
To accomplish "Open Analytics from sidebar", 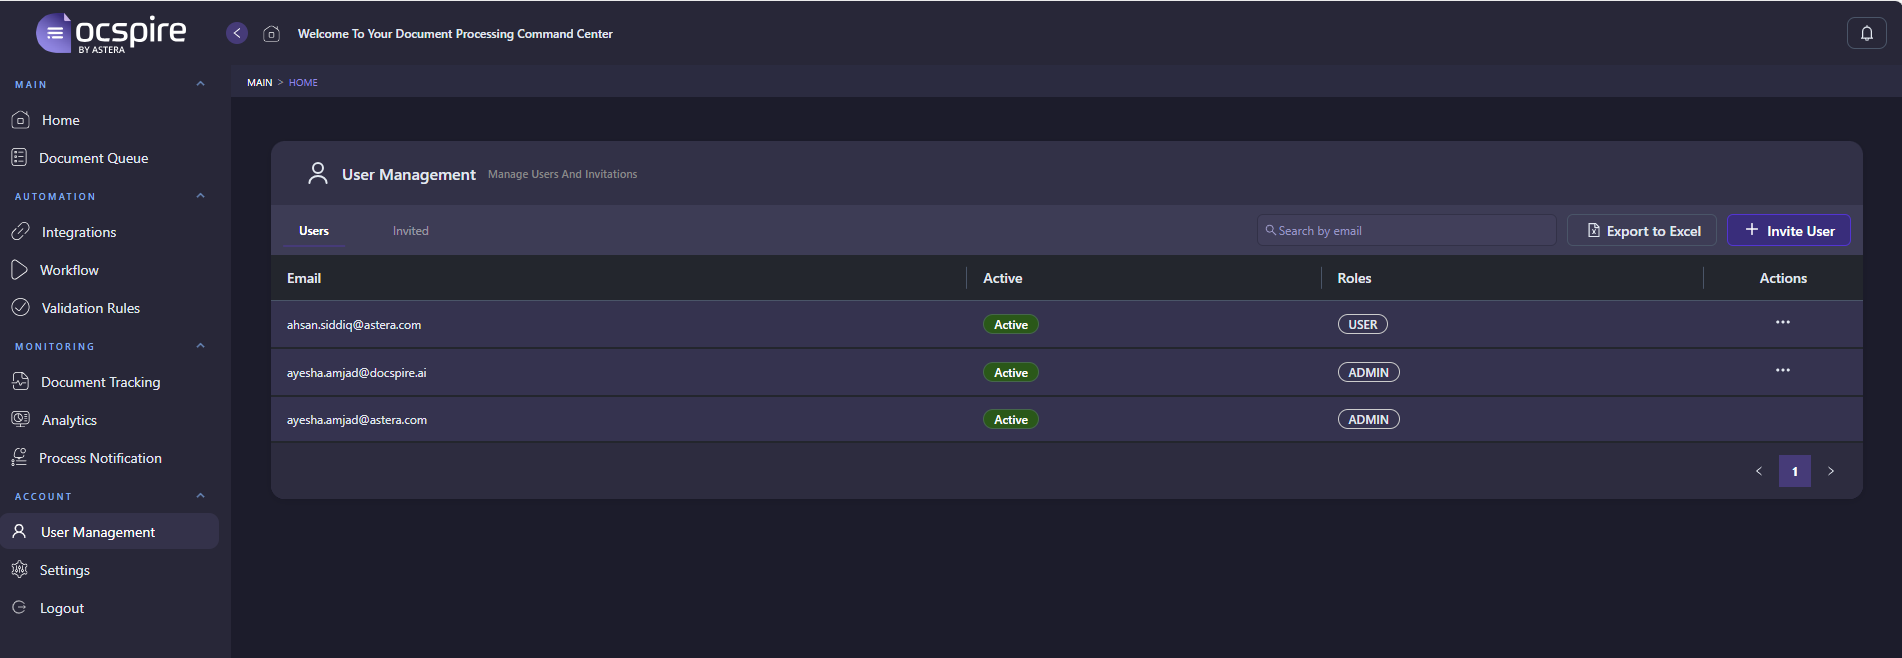I will (x=69, y=420).
